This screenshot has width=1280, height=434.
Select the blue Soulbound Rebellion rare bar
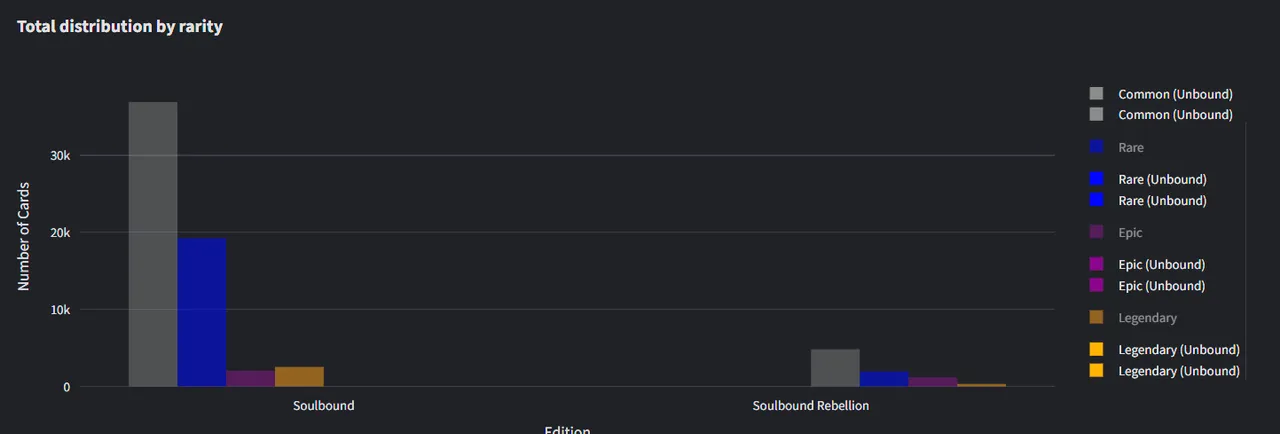coord(884,379)
